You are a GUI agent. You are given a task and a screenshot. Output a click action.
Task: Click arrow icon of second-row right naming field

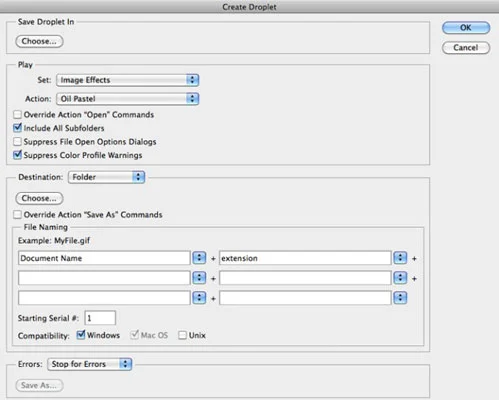pyautogui.click(x=400, y=278)
